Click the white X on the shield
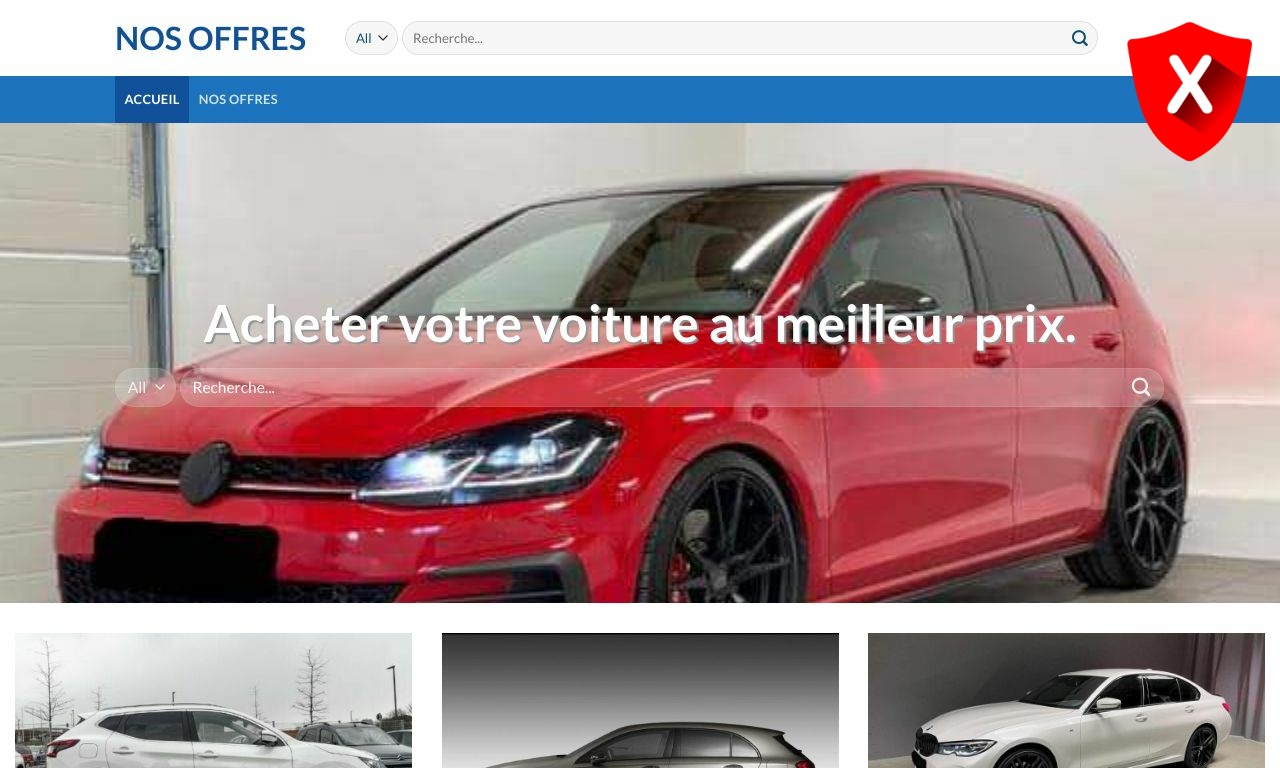Screen dimensions: 1280x768 click(x=1190, y=84)
